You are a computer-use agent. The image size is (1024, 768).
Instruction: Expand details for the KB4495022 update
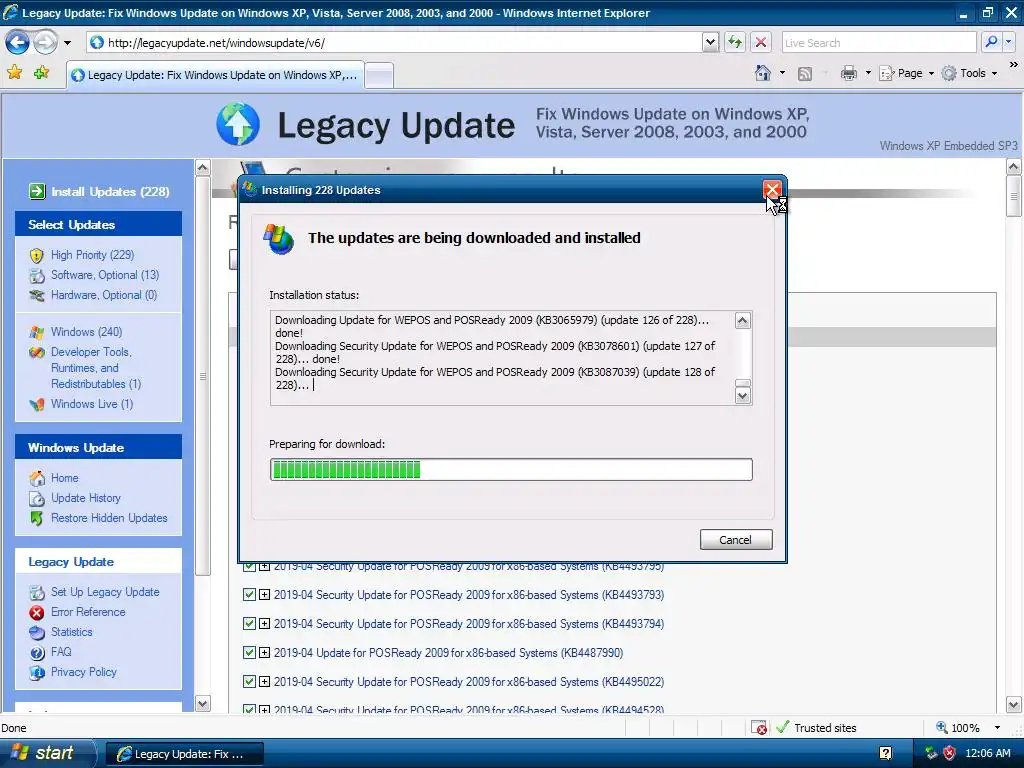coord(264,682)
